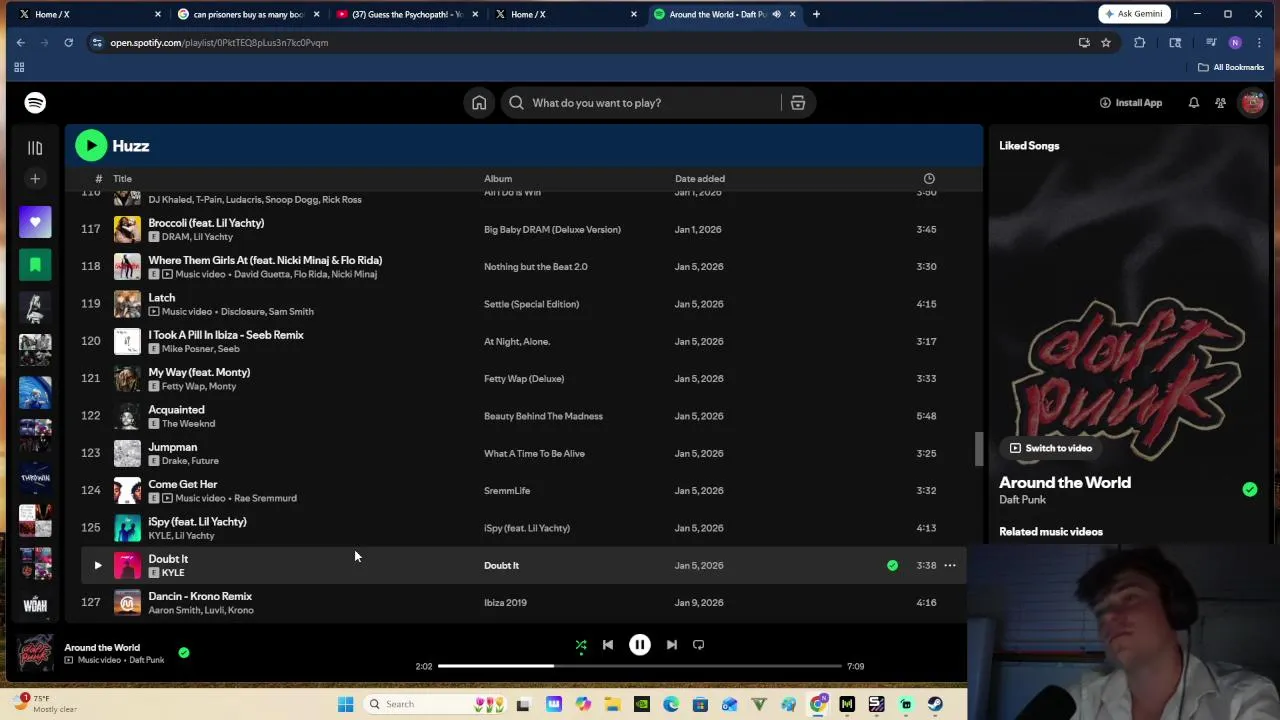This screenshot has width=1280, height=720.
Task: Toggle shuffle in the player bar
Action: [x=581, y=645]
